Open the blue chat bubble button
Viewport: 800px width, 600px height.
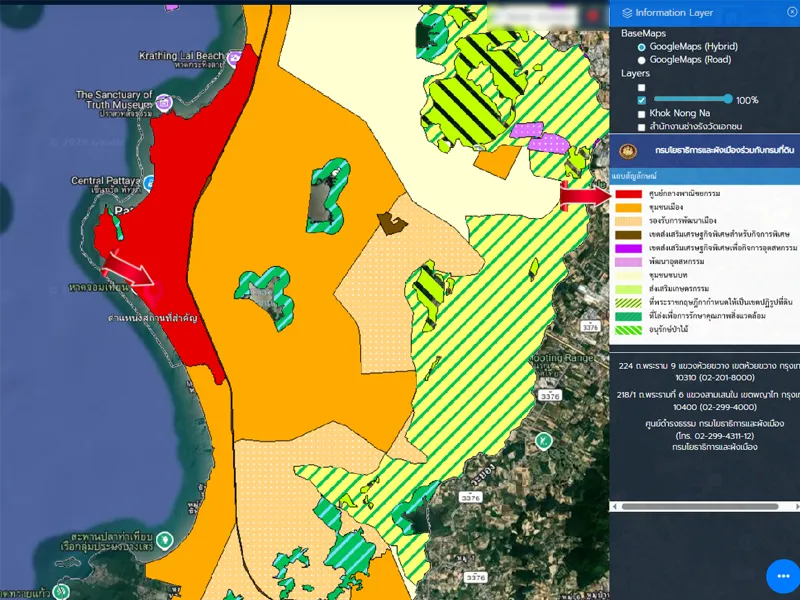point(782,576)
